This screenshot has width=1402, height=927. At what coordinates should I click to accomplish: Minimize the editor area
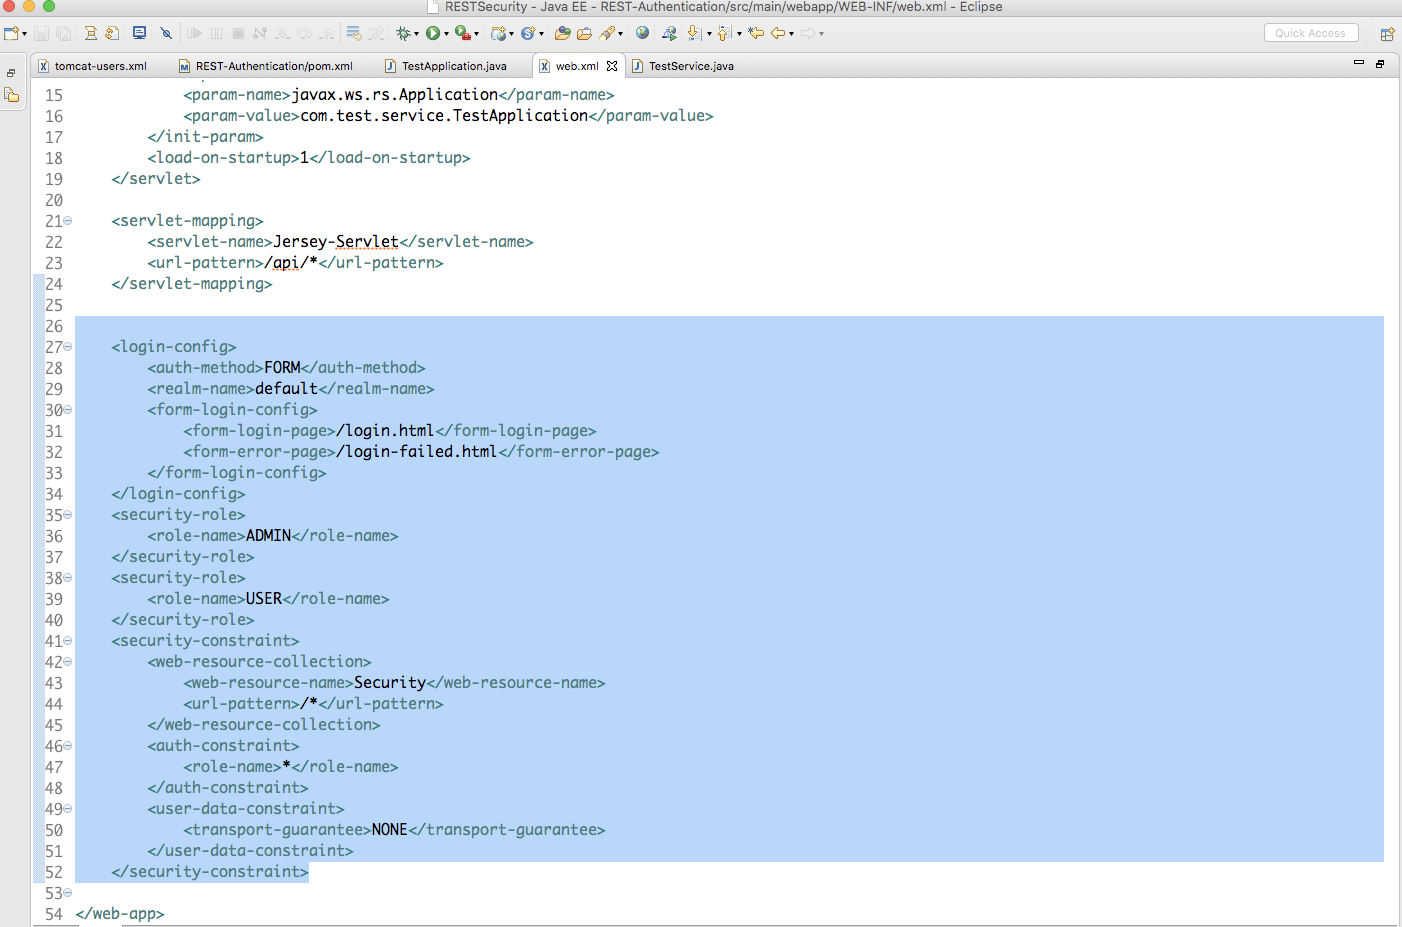[x=1359, y=63]
